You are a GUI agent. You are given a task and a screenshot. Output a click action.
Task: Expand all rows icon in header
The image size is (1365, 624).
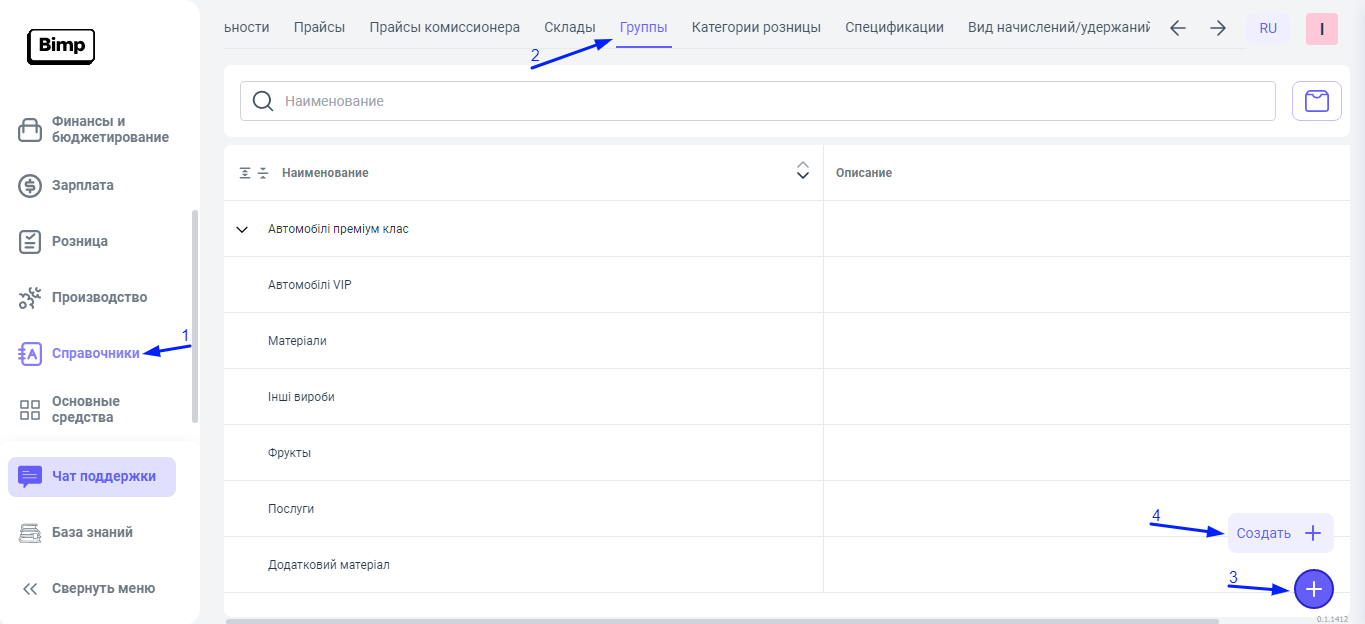click(245, 173)
